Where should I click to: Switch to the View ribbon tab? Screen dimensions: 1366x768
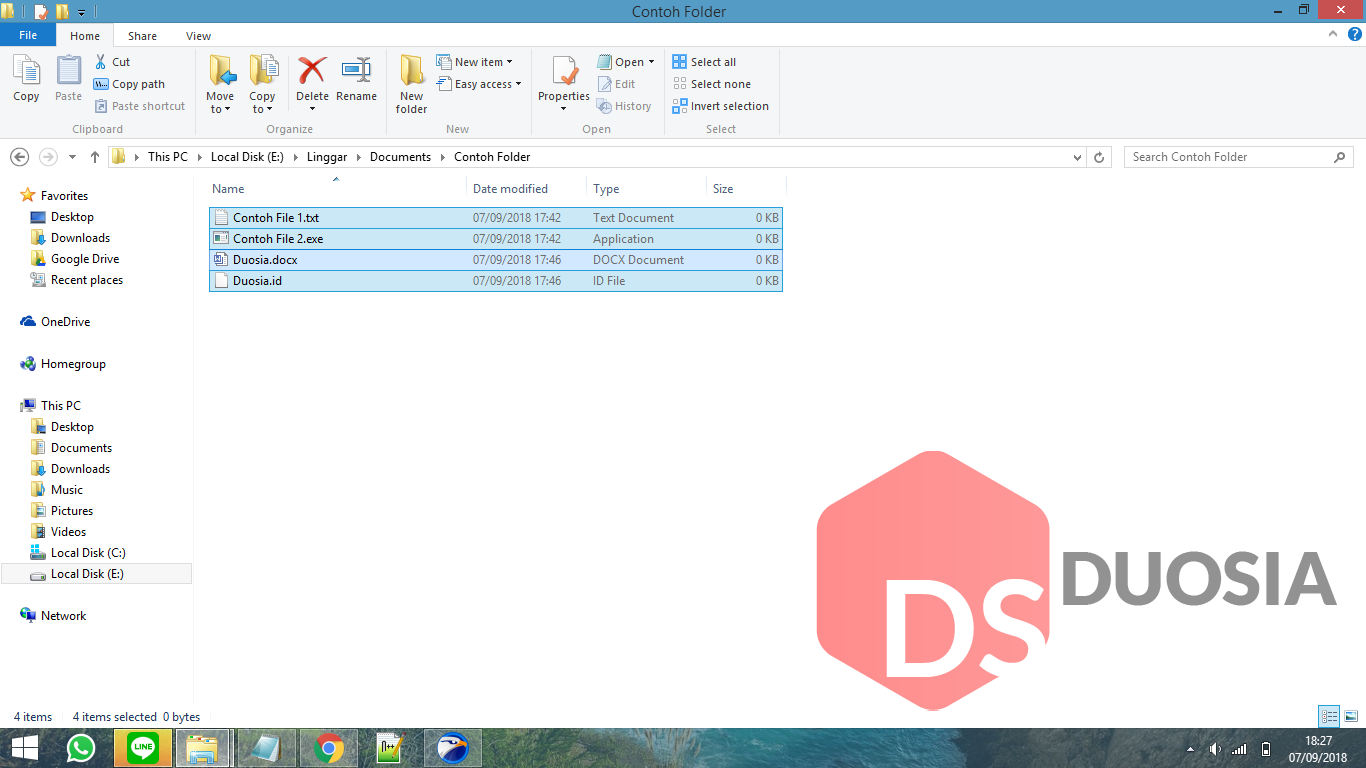[x=198, y=36]
